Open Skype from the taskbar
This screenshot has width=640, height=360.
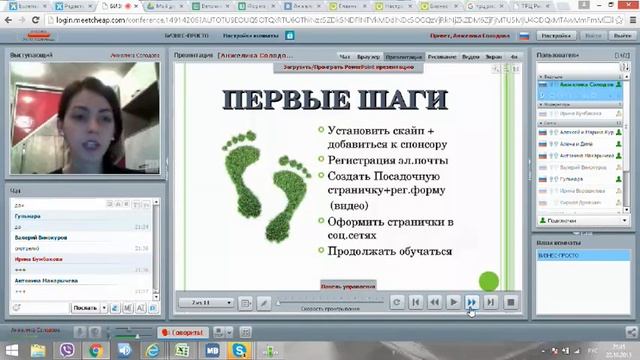coord(239,350)
